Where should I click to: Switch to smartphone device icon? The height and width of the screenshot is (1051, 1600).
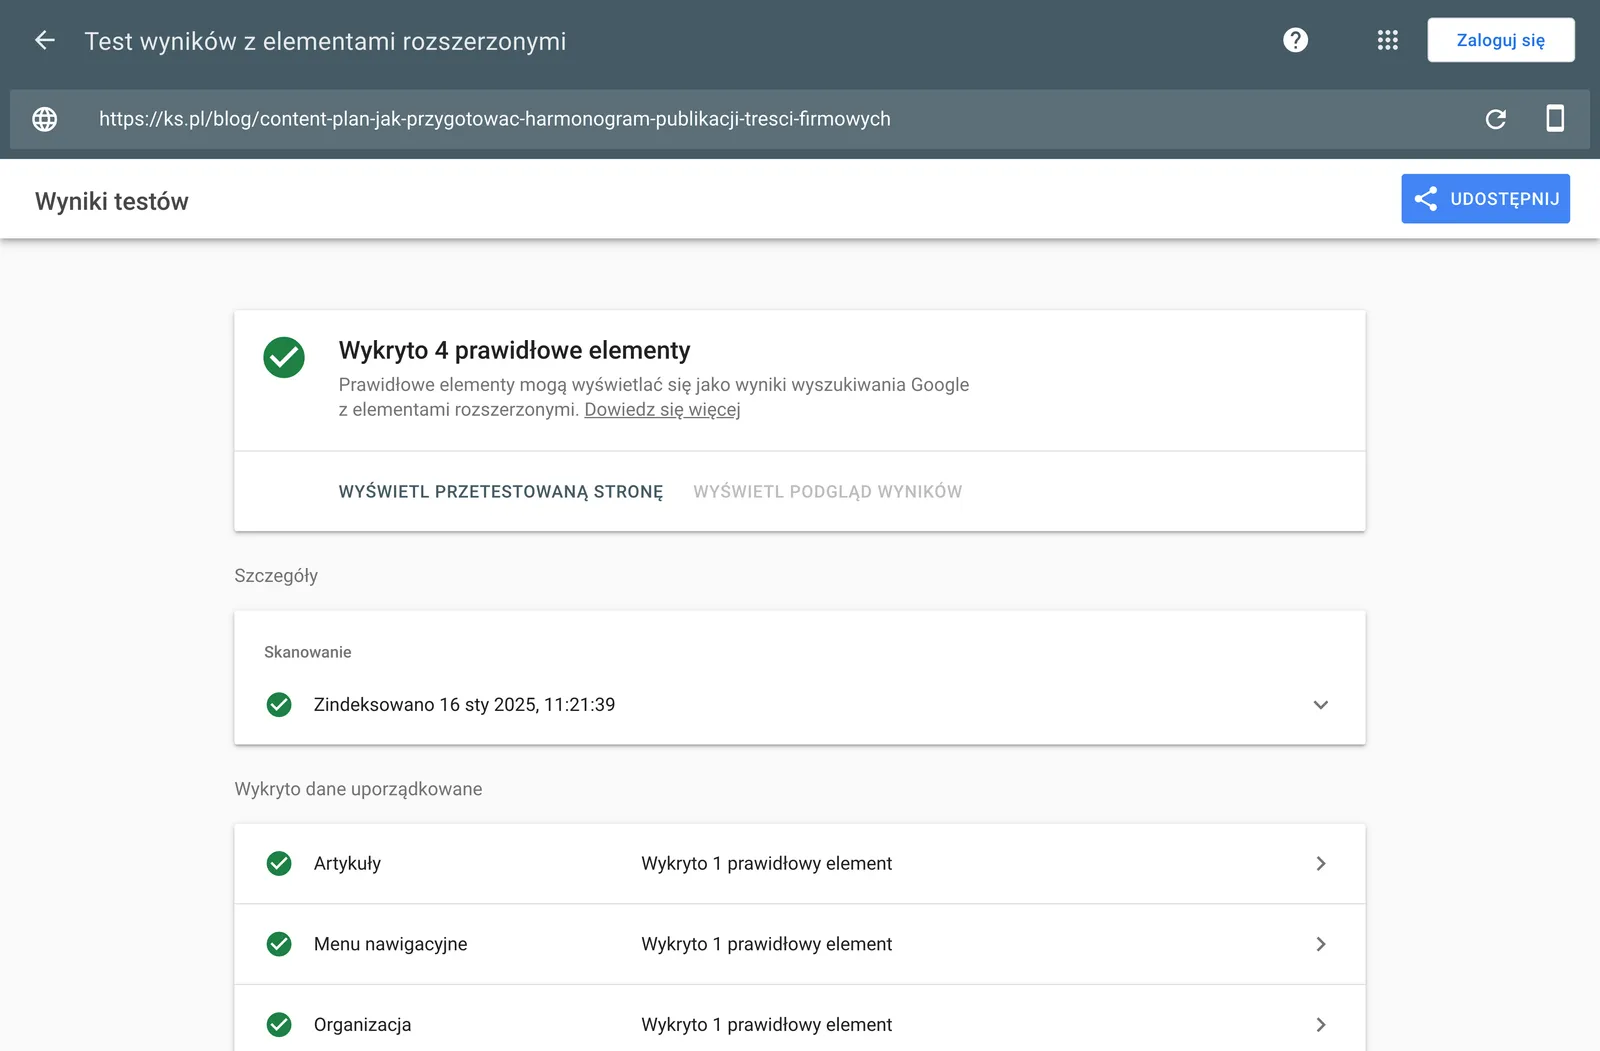(x=1555, y=118)
